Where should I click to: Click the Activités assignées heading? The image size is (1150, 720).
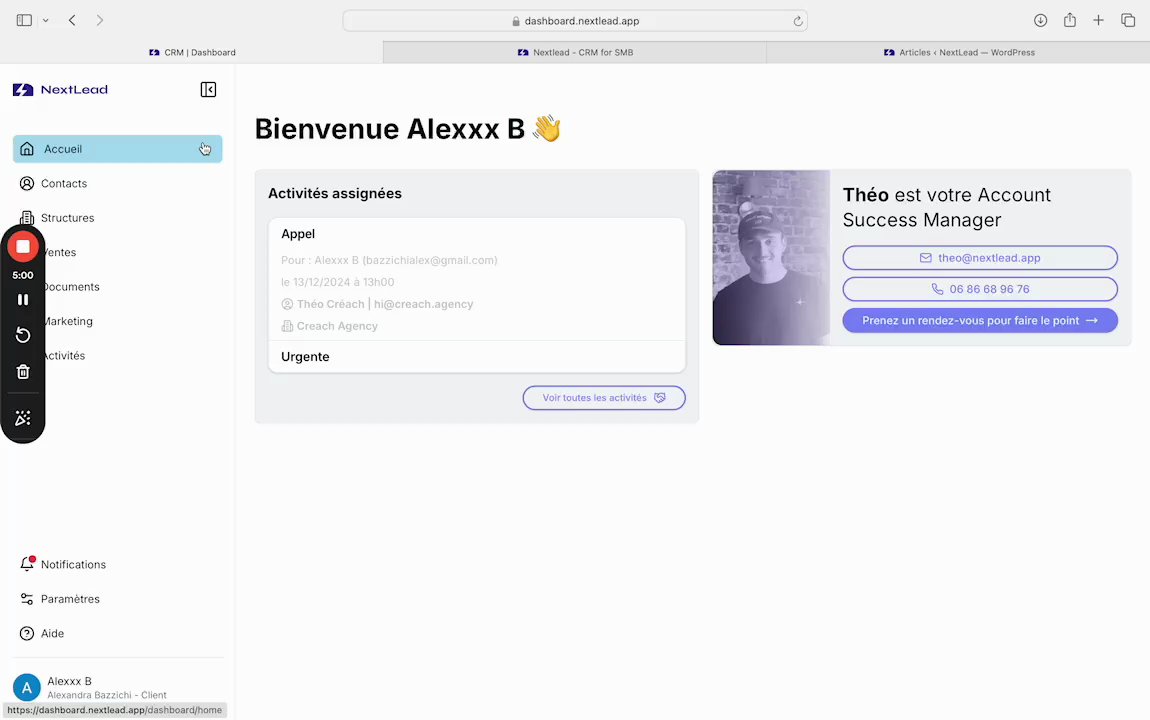334,194
